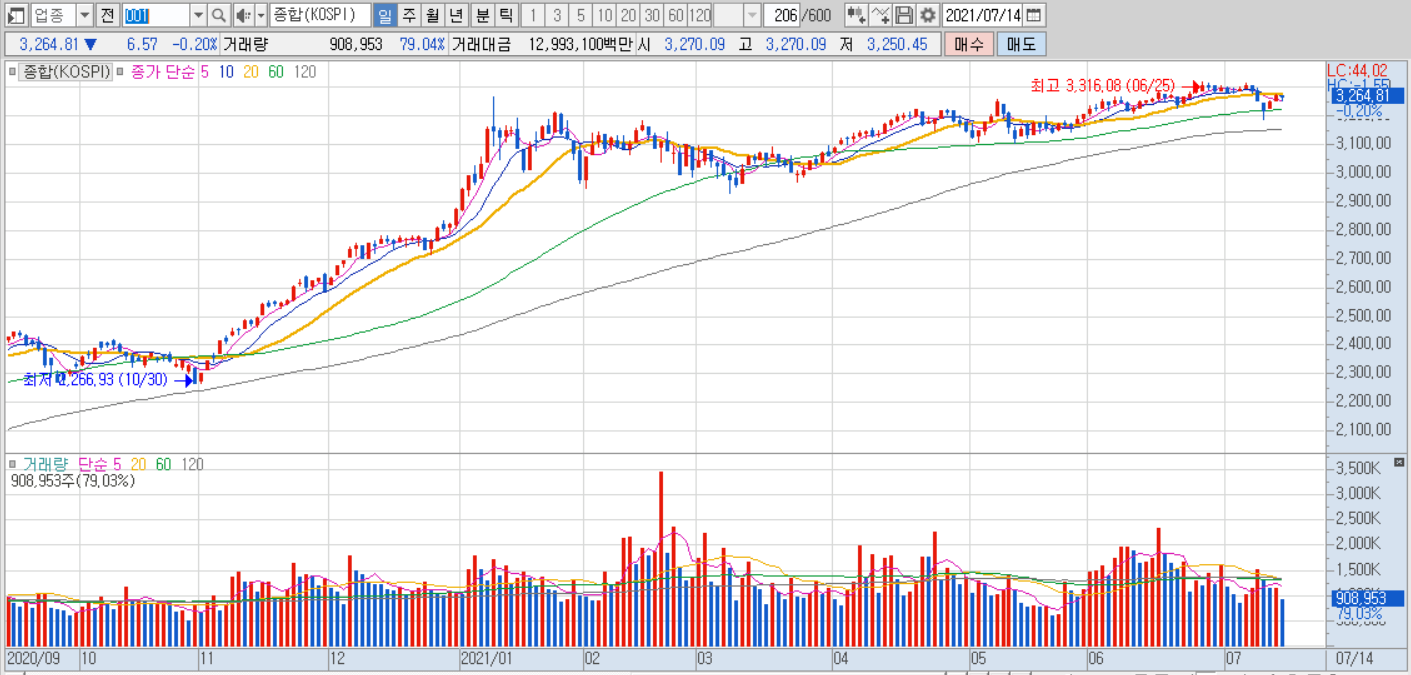The width and height of the screenshot is (1411, 675).
Task: Select the 120 interval toolbar button
Action: (700, 15)
